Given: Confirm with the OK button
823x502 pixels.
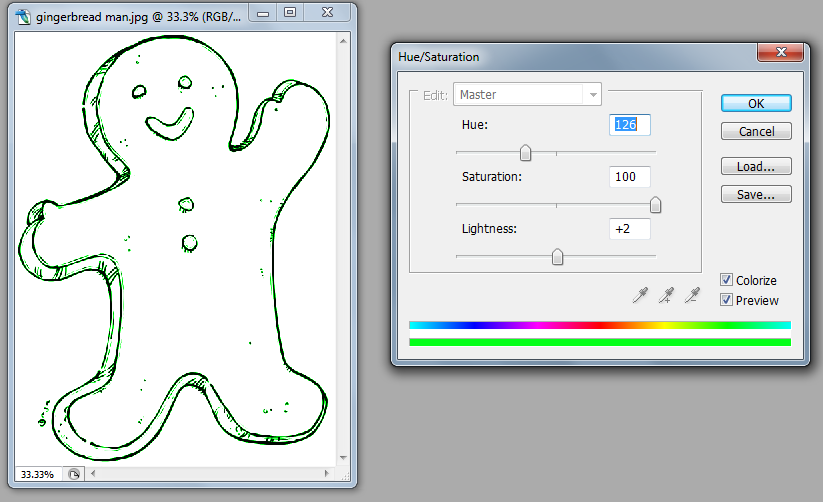Looking at the screenshot, I should click(756, 103).
